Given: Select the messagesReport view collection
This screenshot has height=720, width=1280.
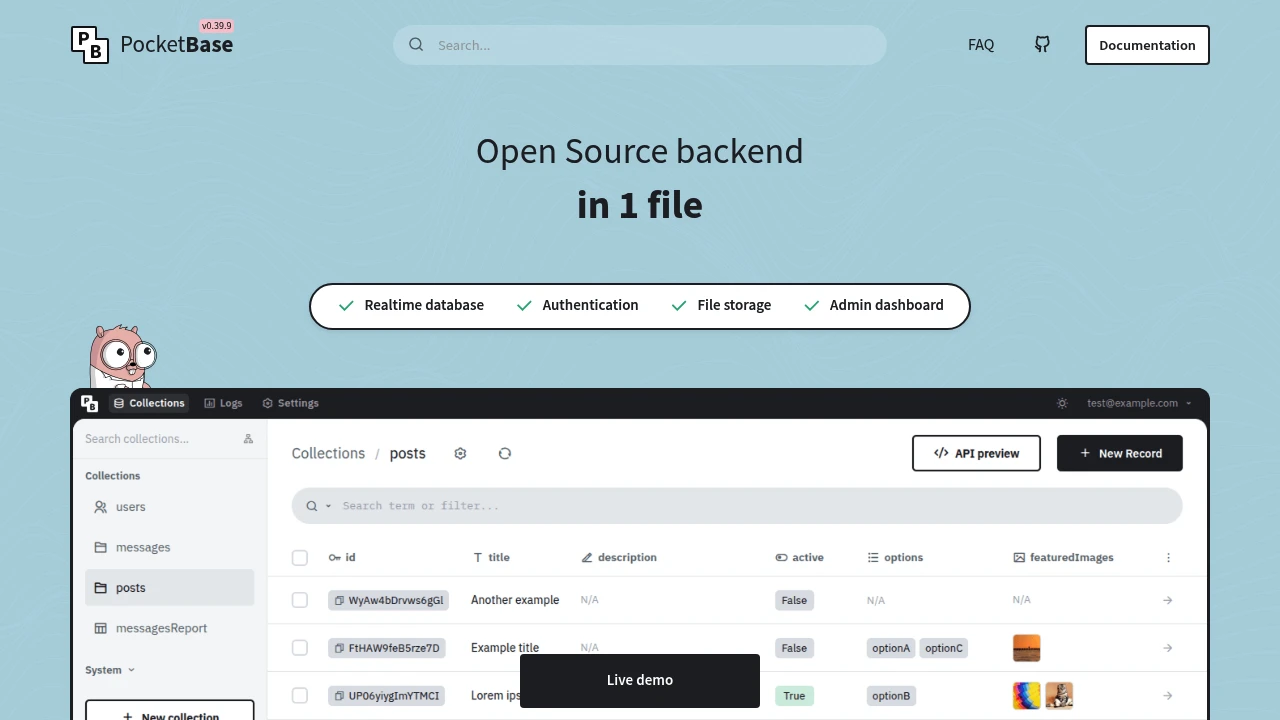Looking at the screenshot, I should pos(170,628).
